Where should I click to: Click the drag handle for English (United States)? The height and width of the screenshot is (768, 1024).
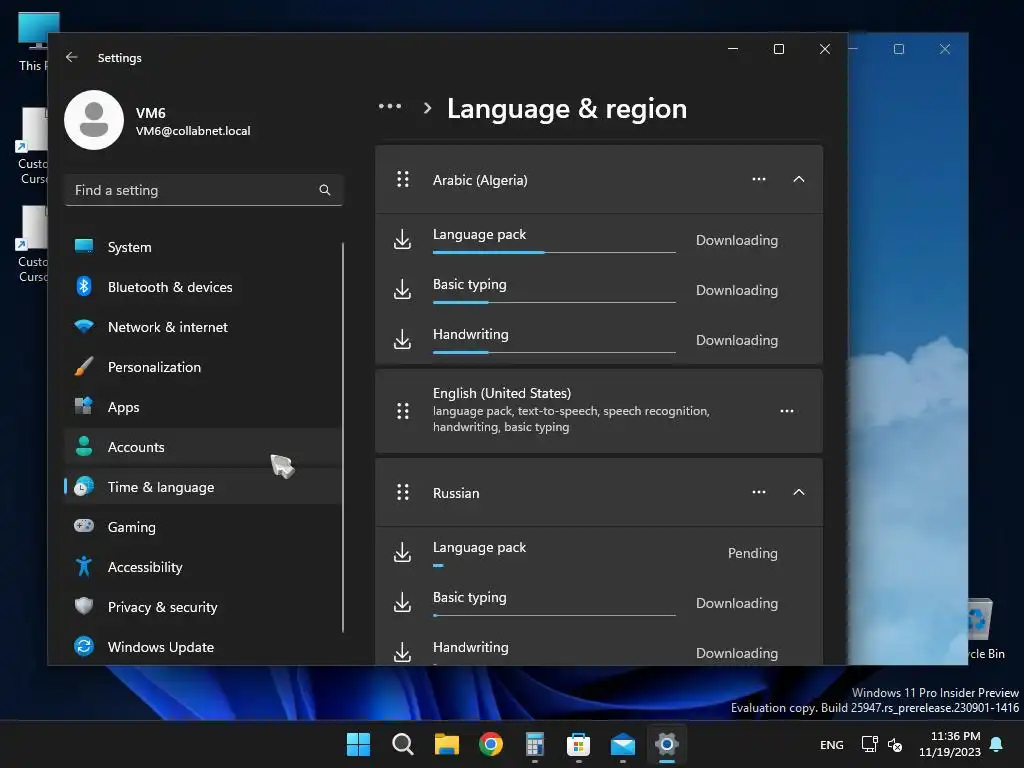click(x=403, y=411)
